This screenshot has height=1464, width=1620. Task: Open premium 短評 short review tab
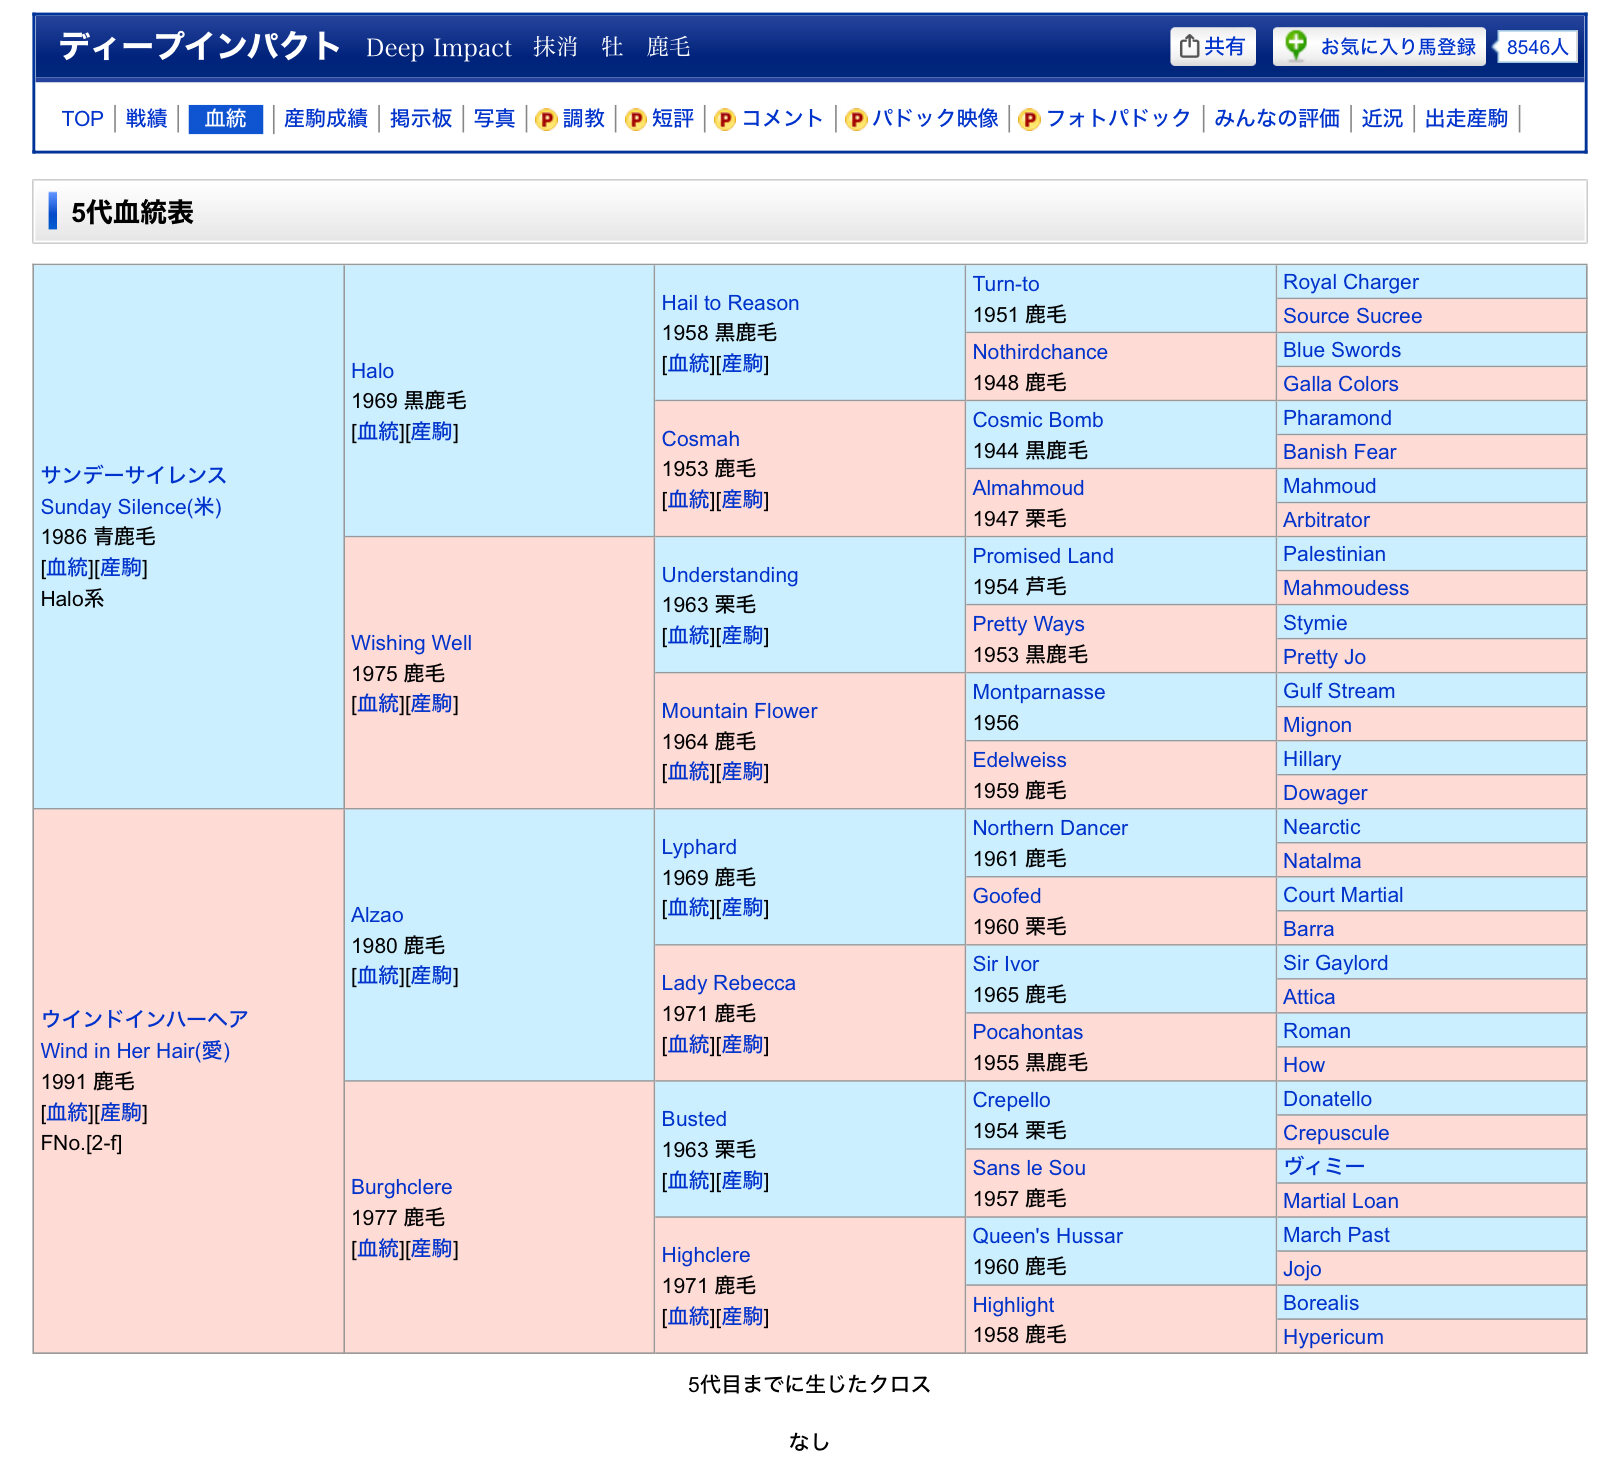[660, 119]
